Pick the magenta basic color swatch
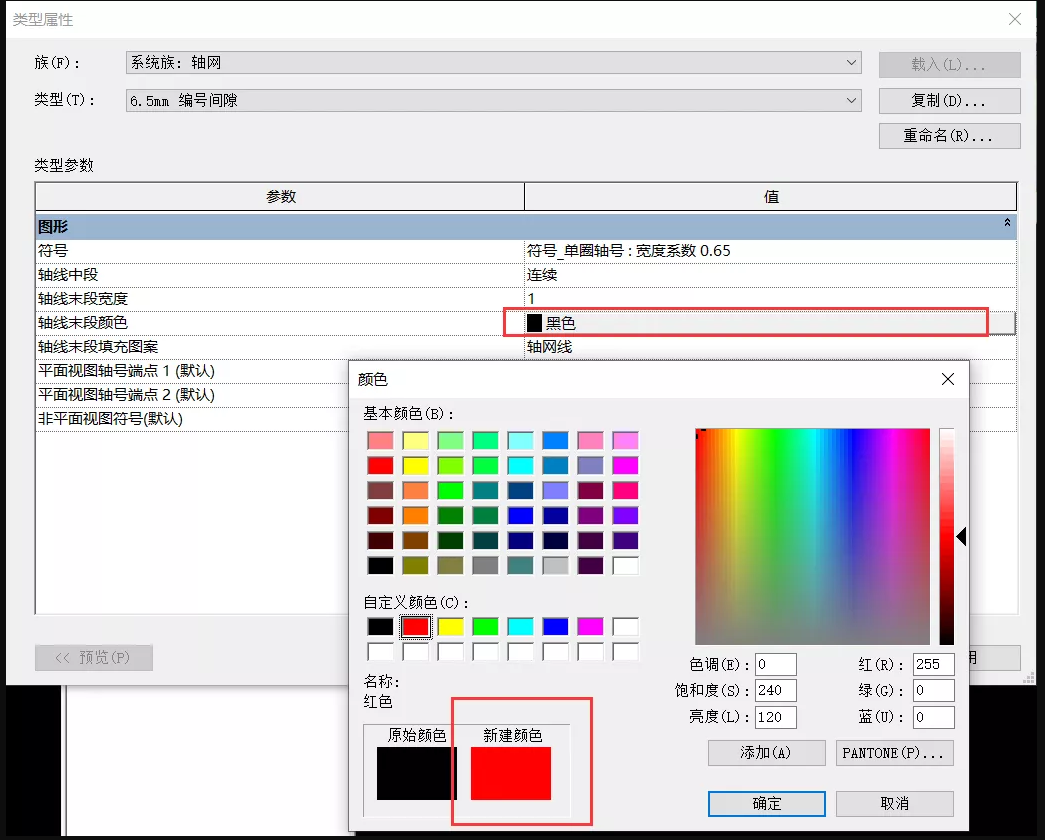Image resolution: width=1045 pixels, height=840 pixels. point(625,465)
